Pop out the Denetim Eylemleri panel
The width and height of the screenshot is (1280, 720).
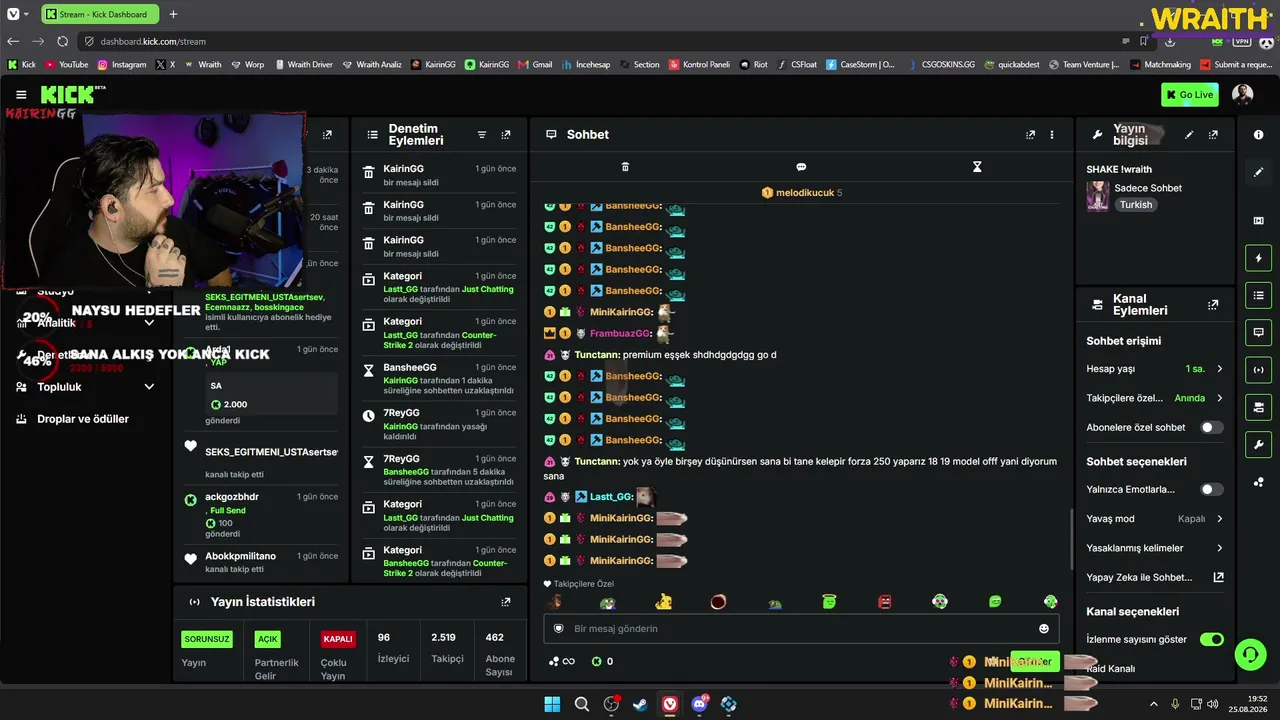coord(506,135)
